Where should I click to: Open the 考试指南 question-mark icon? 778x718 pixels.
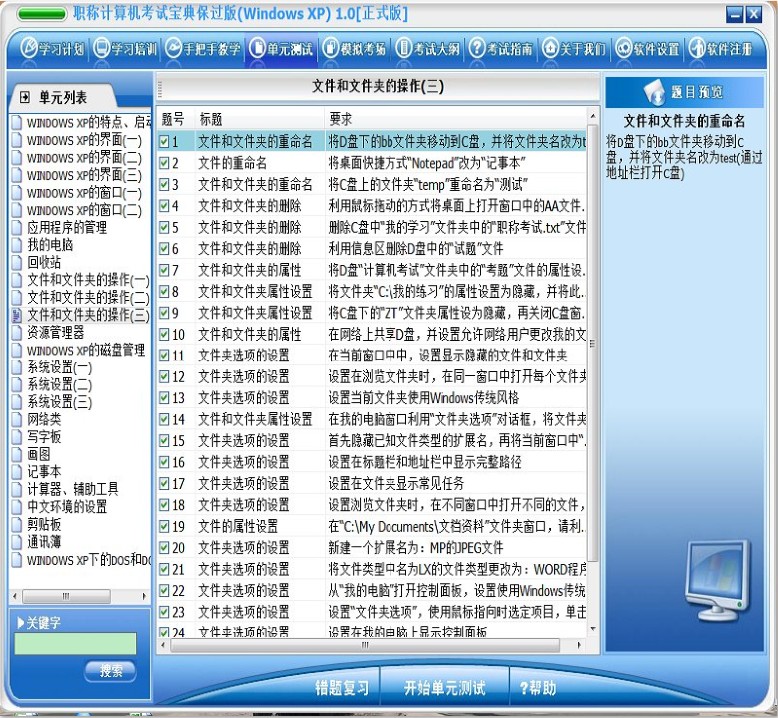[x=476, y=49]
